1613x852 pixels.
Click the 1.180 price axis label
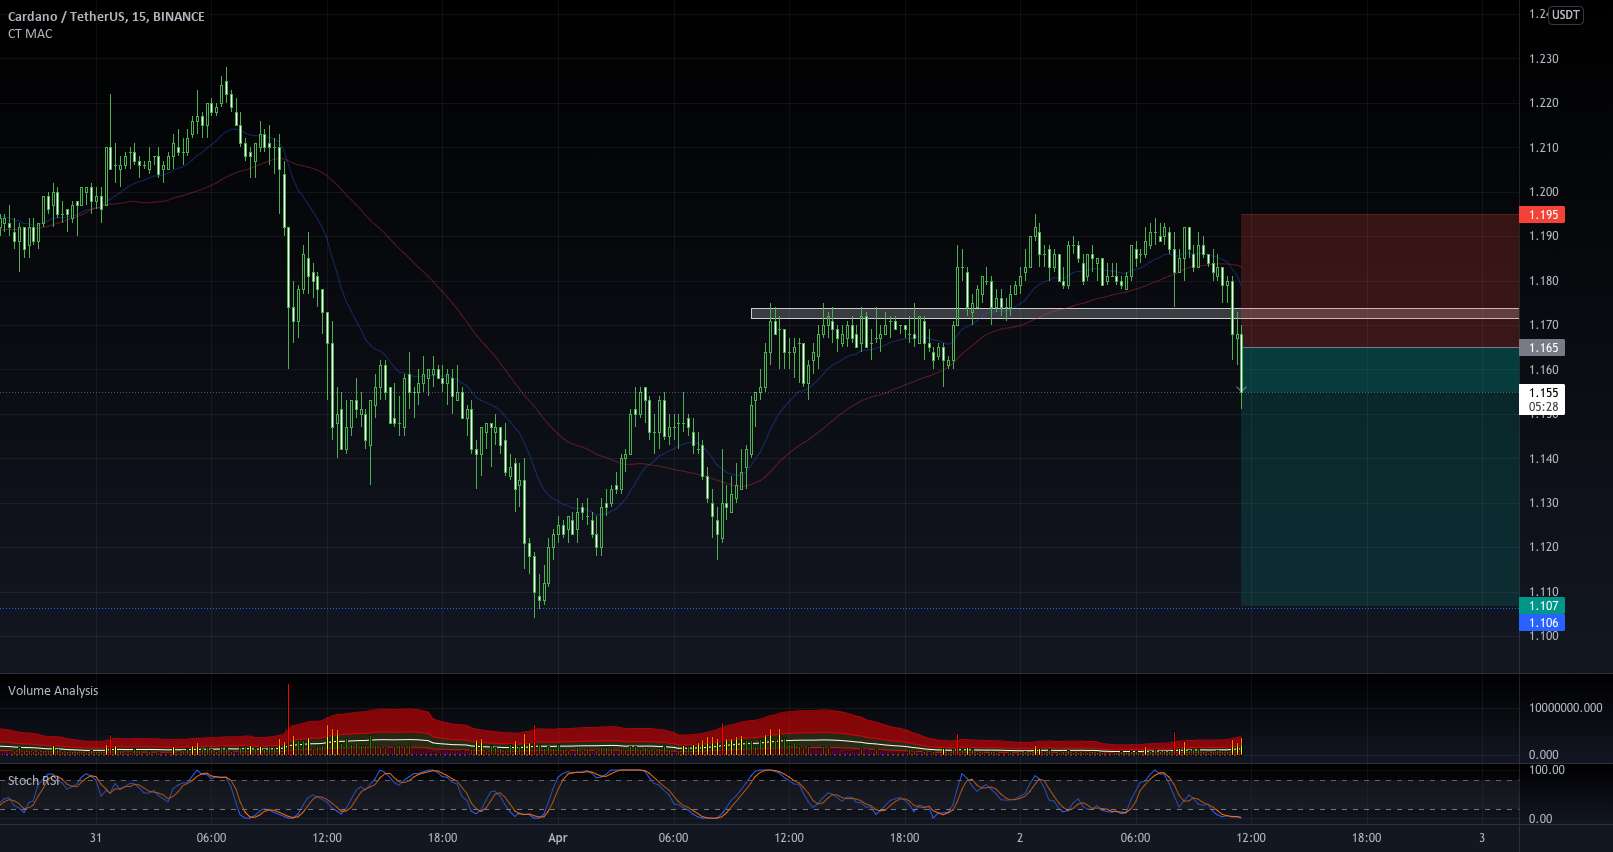[x=1543, y=281]
